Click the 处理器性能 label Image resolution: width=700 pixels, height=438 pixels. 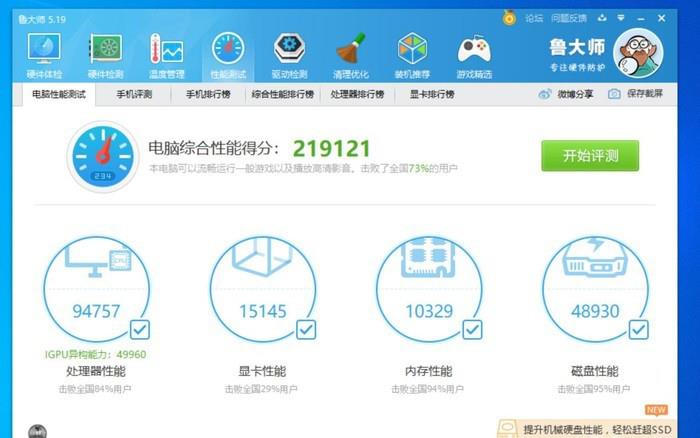click(x=96, y=371)
